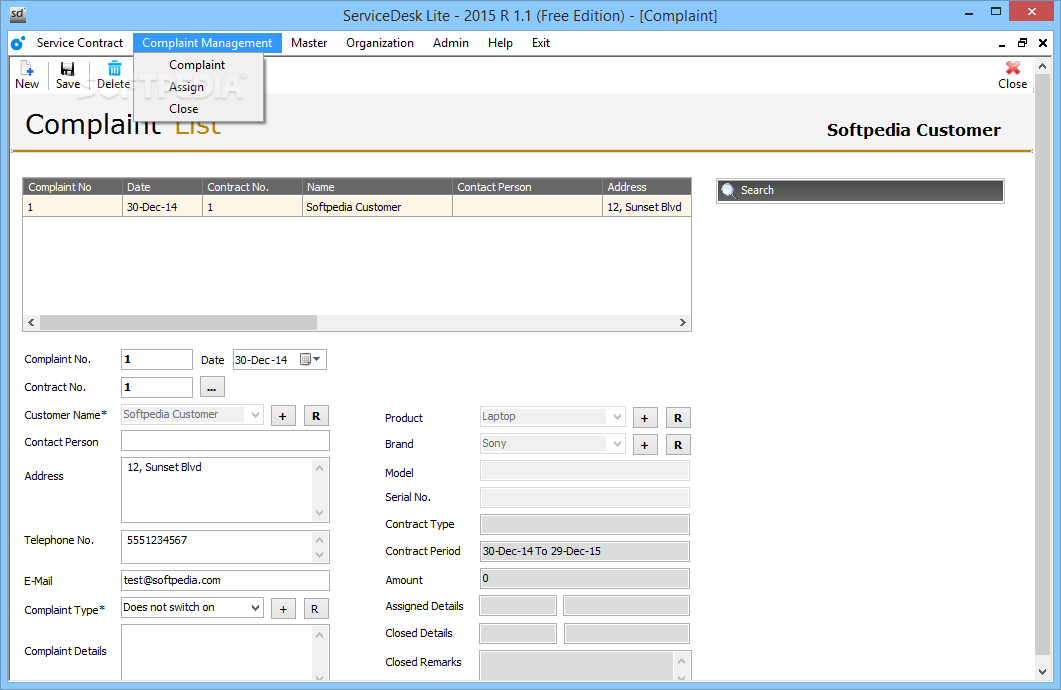The height and width of the screenshot is (690, 1061).
Task: Select the 12, Sunset Blvd grid cell
Action: click(x=647, y=207)
